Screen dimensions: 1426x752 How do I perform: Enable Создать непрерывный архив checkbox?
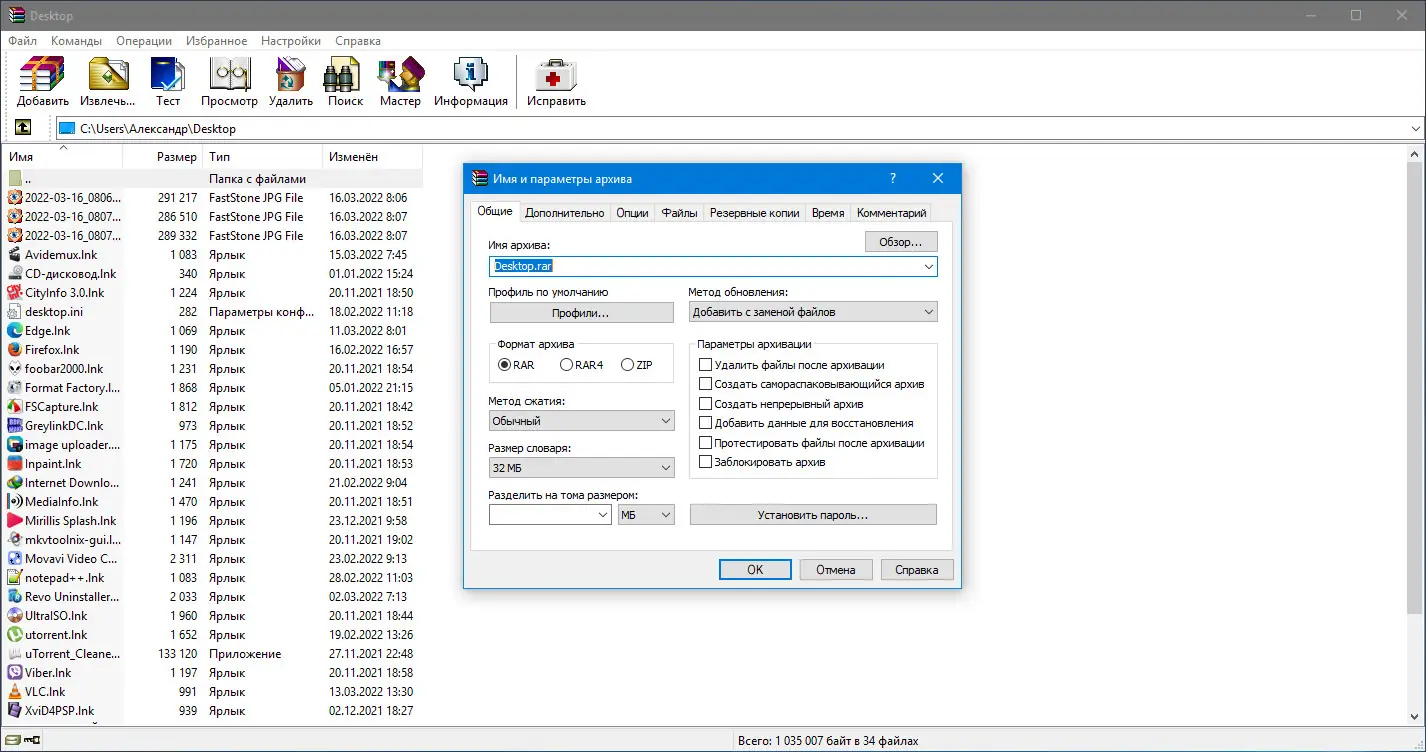[705, 403]
